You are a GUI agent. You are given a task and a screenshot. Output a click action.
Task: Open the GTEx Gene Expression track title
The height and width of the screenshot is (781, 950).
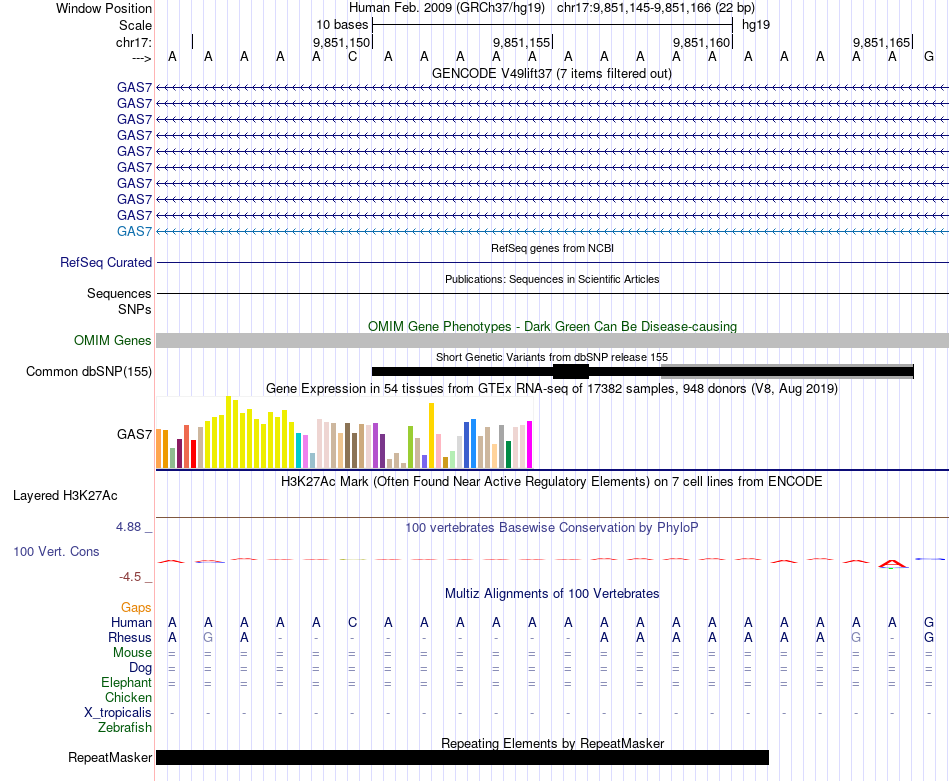pyautogui.click(x=552, y=388)
